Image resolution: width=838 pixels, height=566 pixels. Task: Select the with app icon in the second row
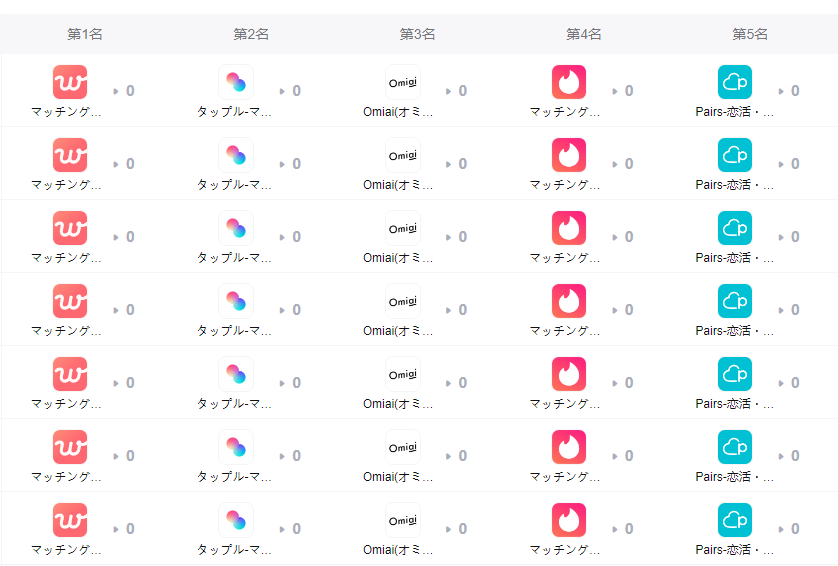click(70, 155)
